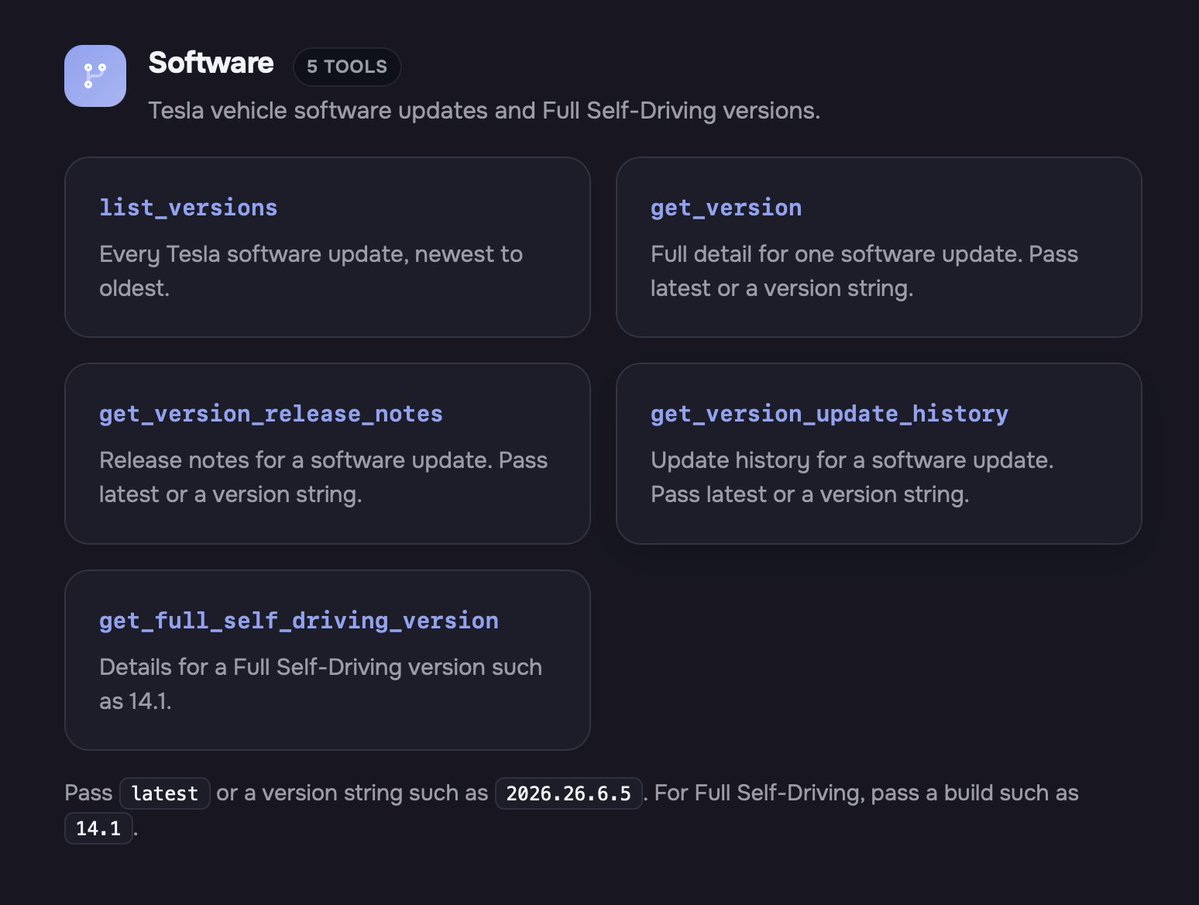Click the text 'Full detail for one software update'

[836, 254]
